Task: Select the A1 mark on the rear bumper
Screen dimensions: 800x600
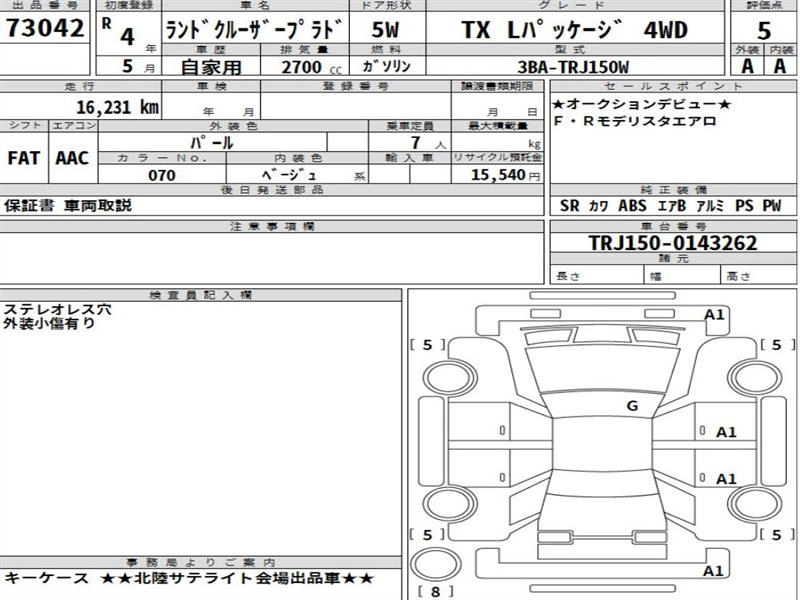Action: click(713, 571)
